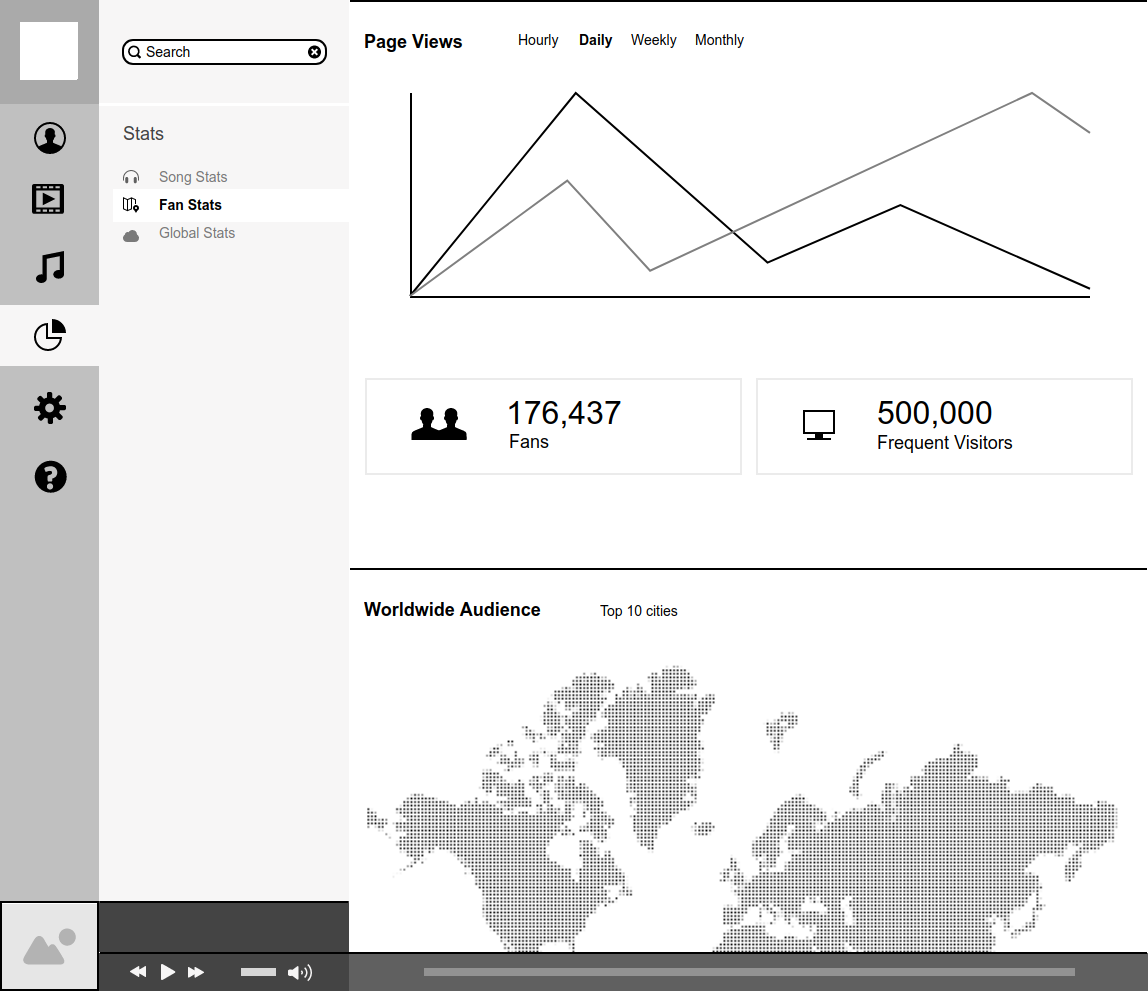The width and height of the screenshot is (1148, 991).
Task: Play the current track
Action: coord(168,972)
